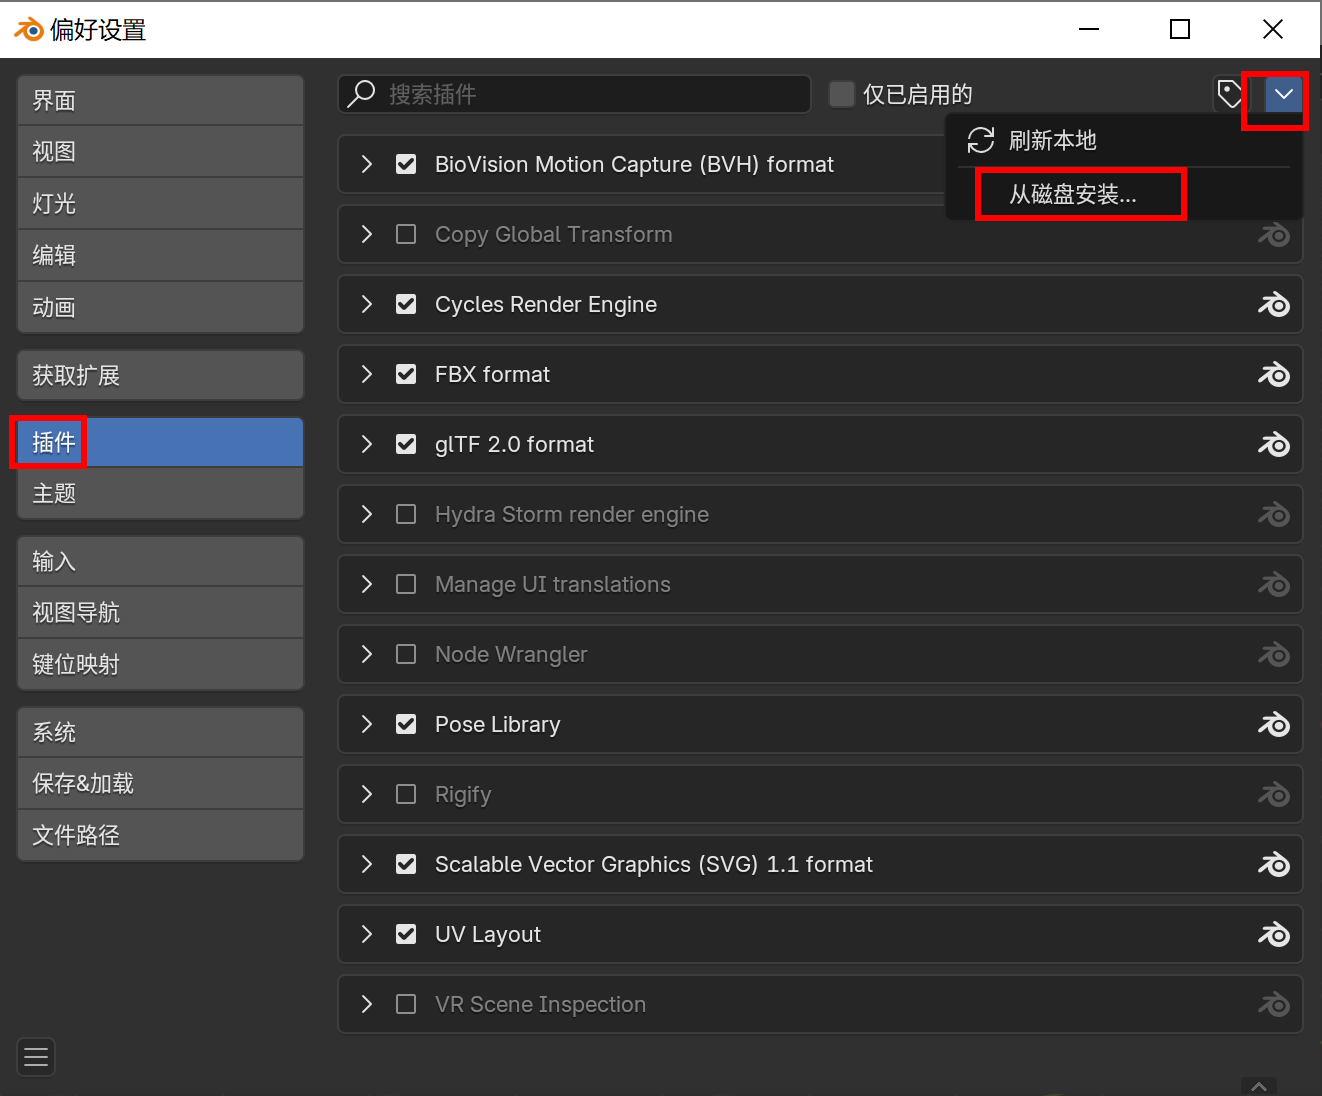1322x1096 pixels.
Task: Click the Blender icon on SVG format row
Action: coord(1274,864)
